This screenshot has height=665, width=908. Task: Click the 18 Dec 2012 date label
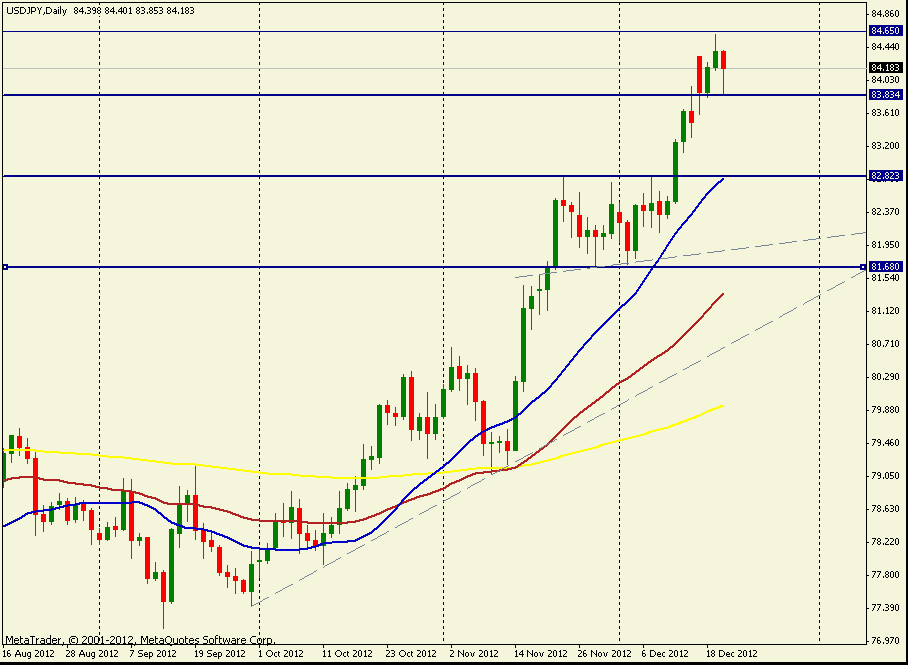[724, 653]
